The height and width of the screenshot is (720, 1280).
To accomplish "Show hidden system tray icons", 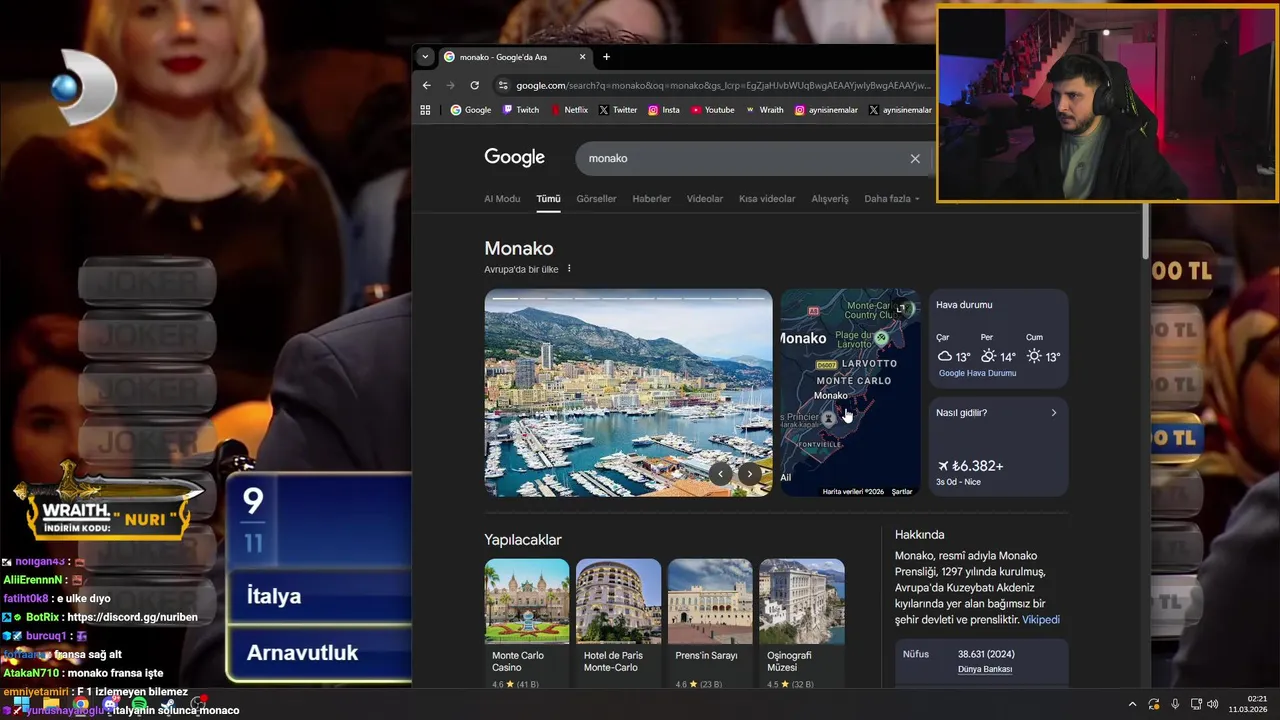I will pyautogui.click(x=1132, y=704).
